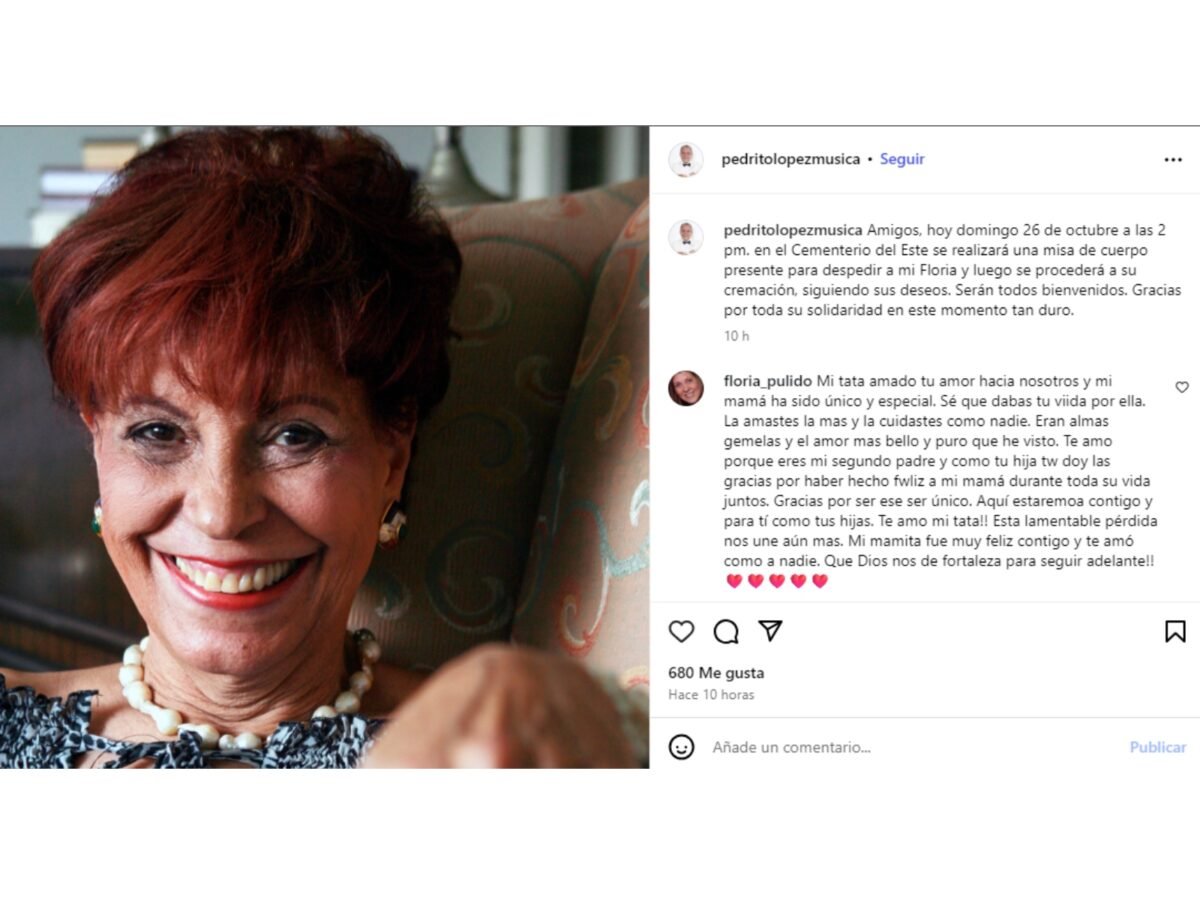The image size is (1200, 900).
Task: Click the 10 h caption timestamp
Action: pos(736,336)
